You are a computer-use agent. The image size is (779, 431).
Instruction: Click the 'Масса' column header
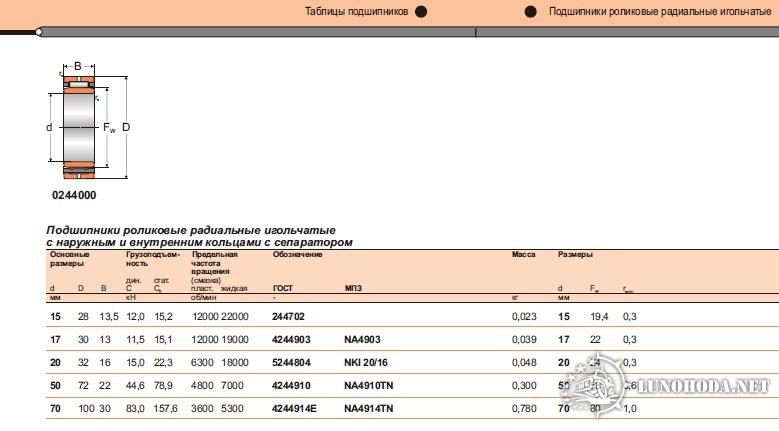pos(524,254)
